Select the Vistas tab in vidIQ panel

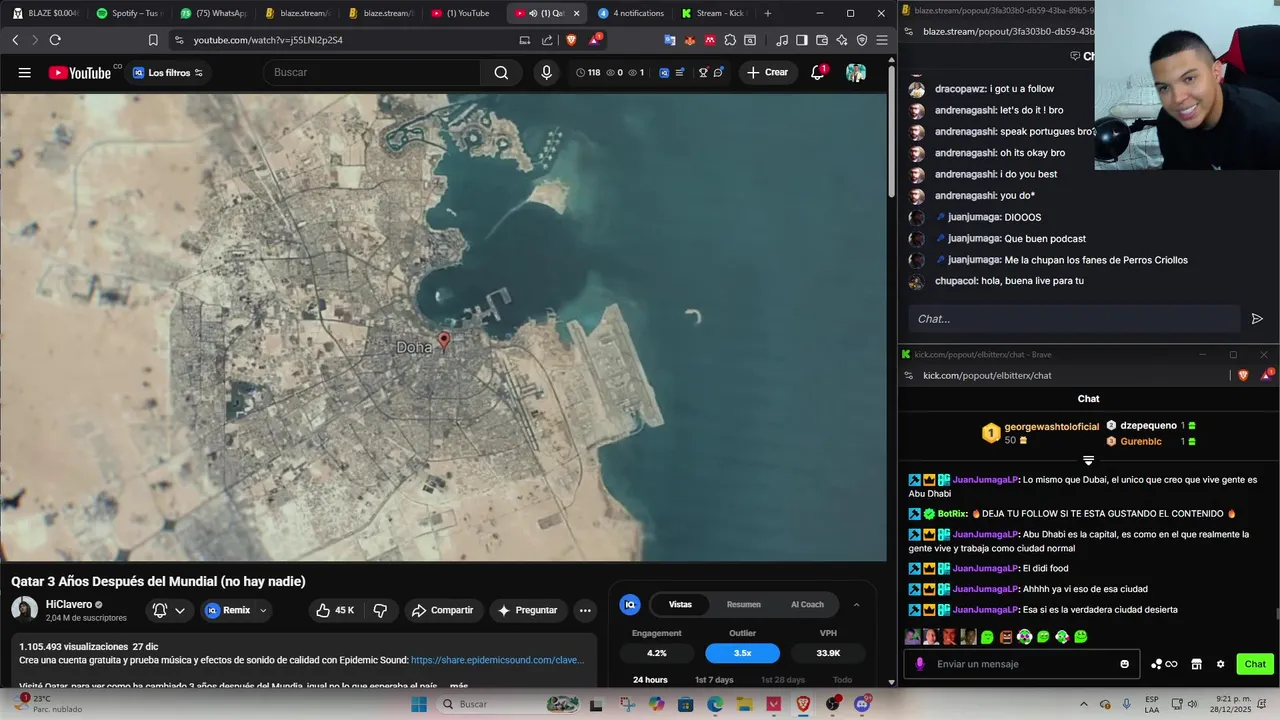point(680,604)
